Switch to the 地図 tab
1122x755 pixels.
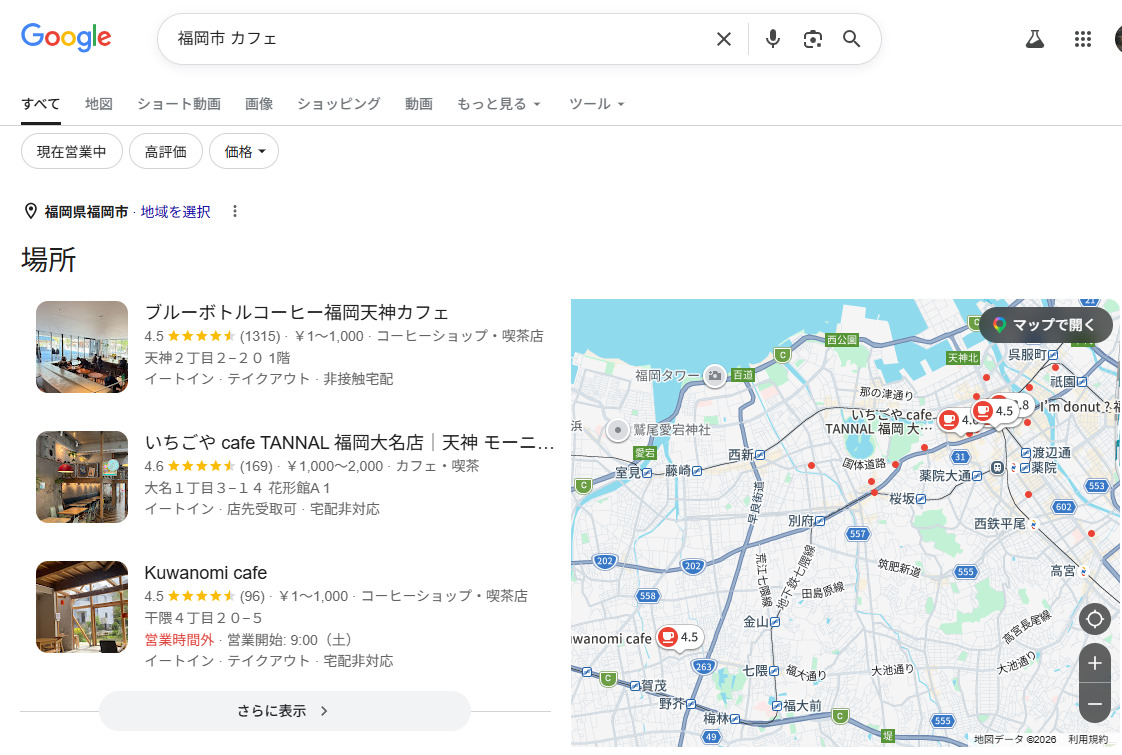(x=99, y=104)
